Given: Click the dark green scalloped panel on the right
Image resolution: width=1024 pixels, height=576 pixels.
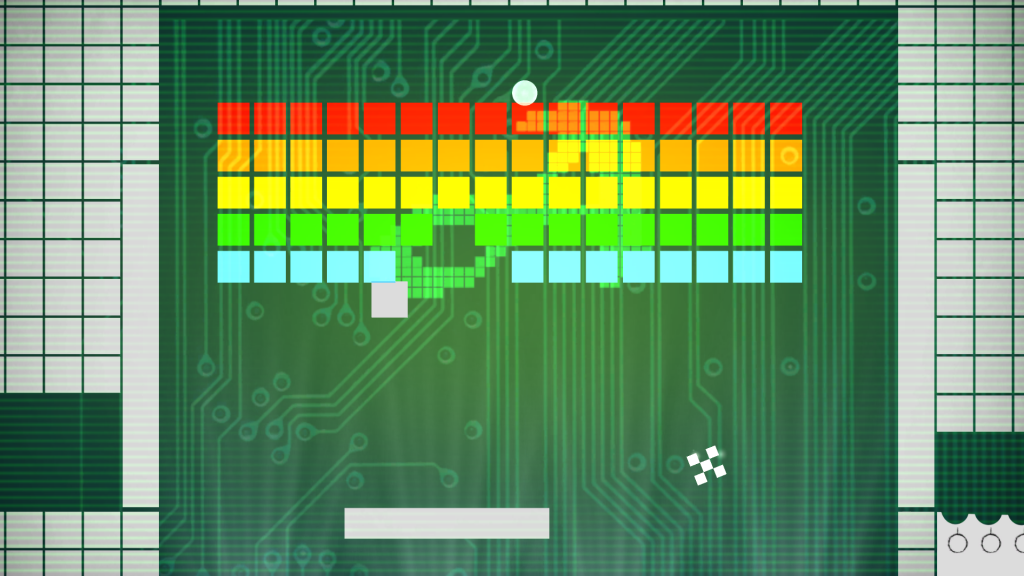Looking at the screenshot, I should [979, 470].
